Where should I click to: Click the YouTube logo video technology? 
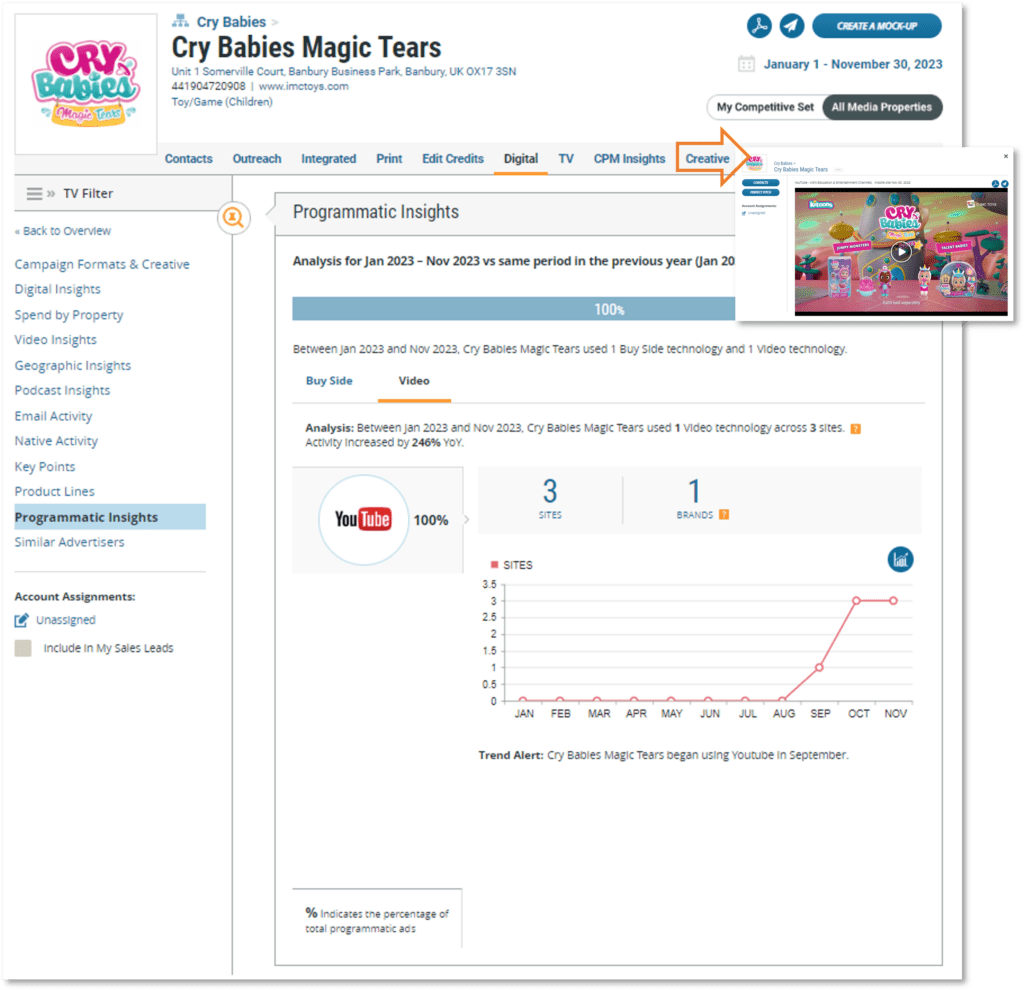point(363,520)
